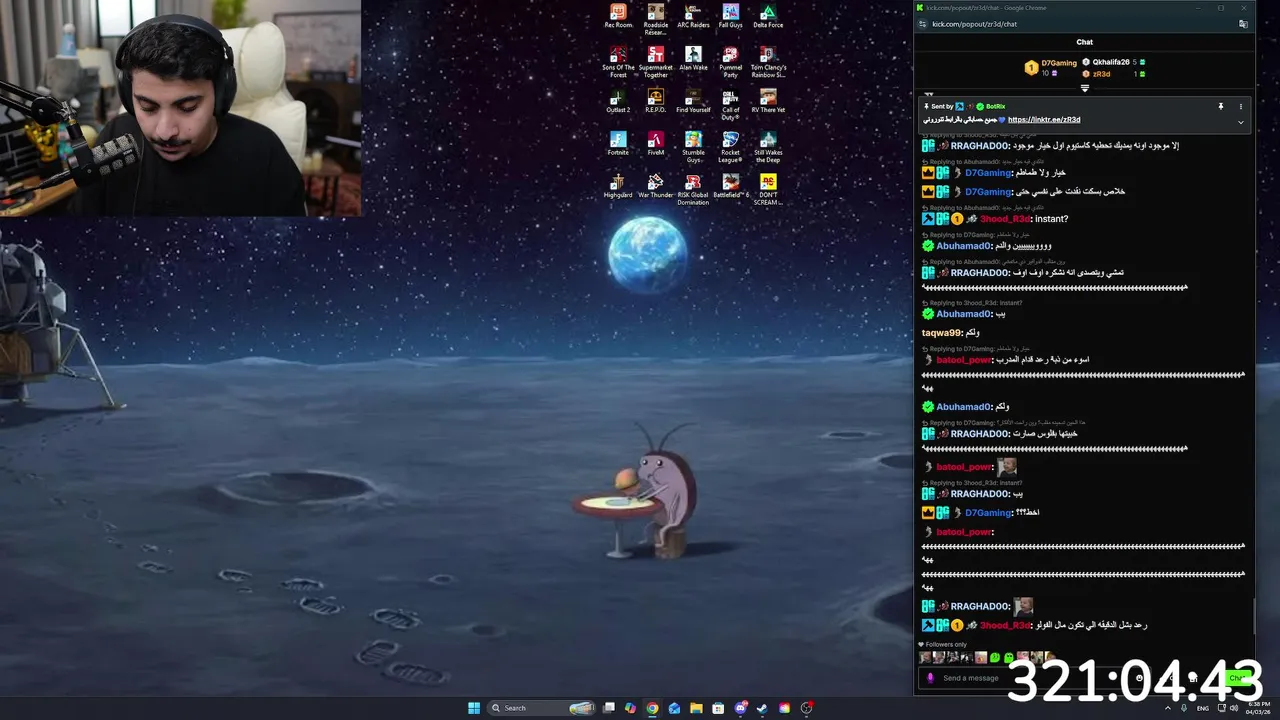Viewport: 1280px width, 720px height.
Task: Unpin the pinned BotRix message
Action: [x=1220, y=106]
